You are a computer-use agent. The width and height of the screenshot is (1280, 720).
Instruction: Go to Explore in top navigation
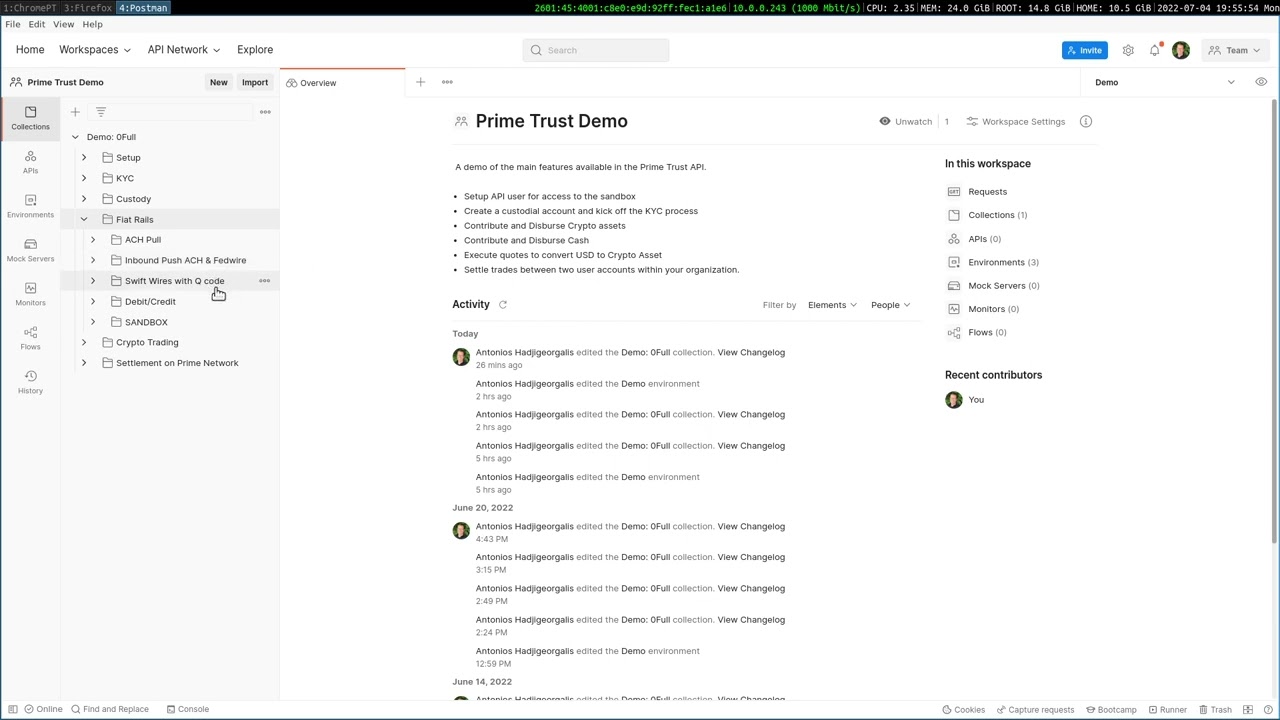pos(255,50)
